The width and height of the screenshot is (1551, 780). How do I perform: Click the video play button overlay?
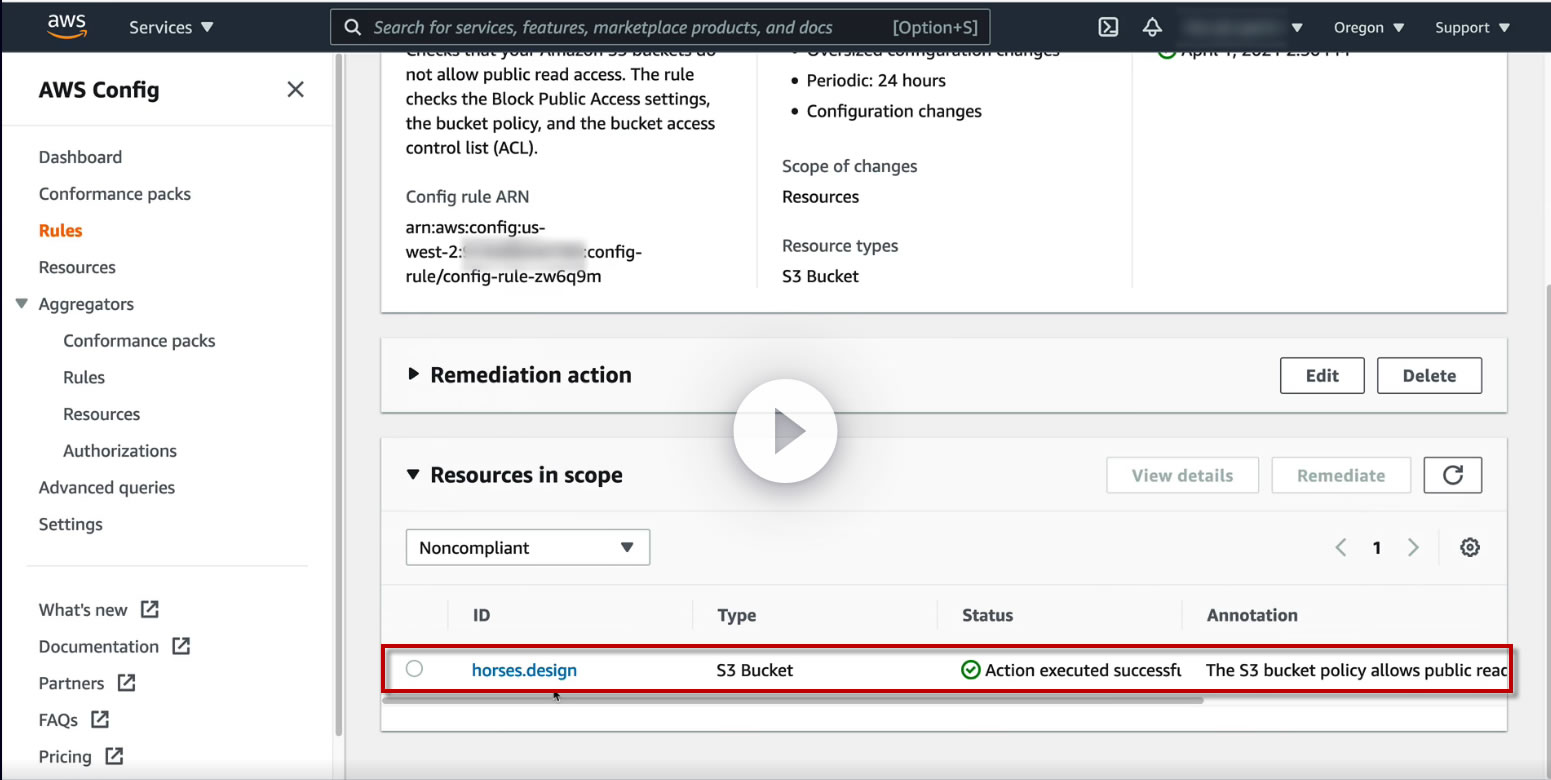(785, 431)
